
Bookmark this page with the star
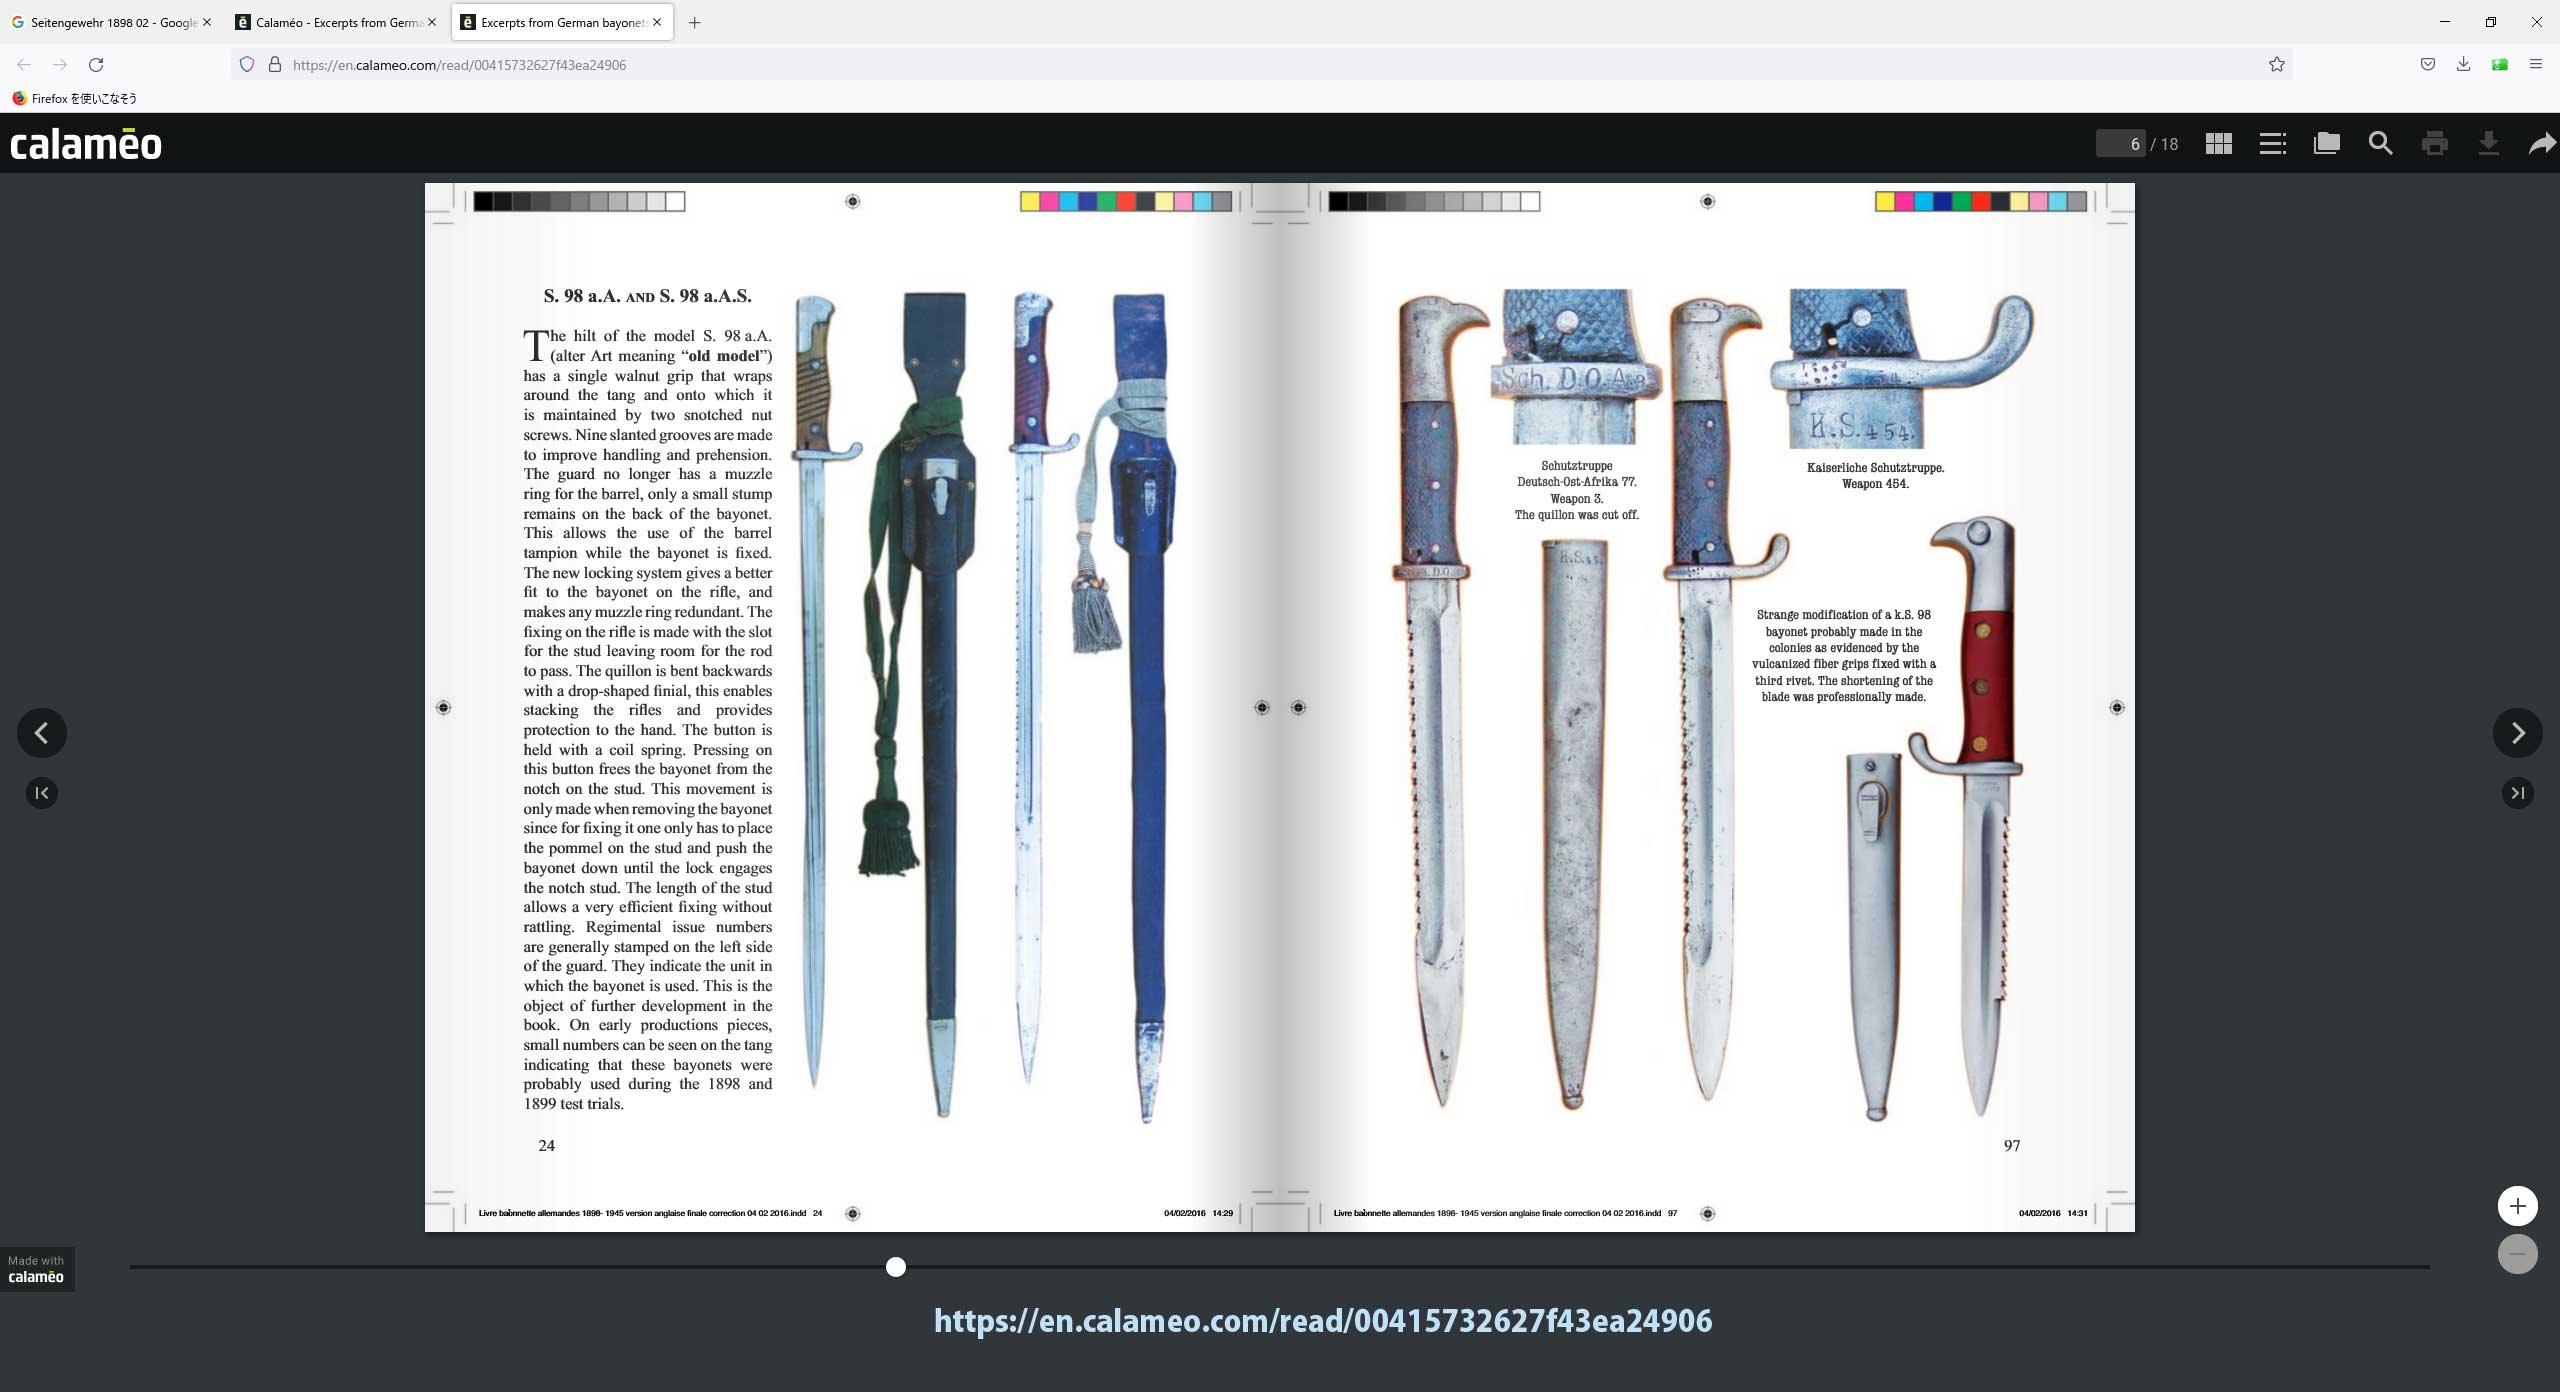(2277, 65)
